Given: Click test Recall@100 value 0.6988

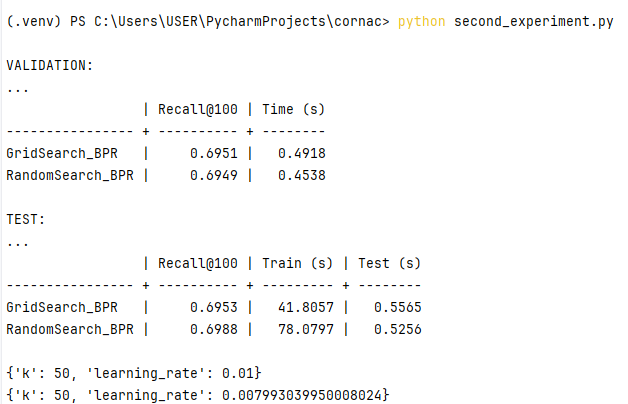Looking at the screenshot, I should [213, 330].
